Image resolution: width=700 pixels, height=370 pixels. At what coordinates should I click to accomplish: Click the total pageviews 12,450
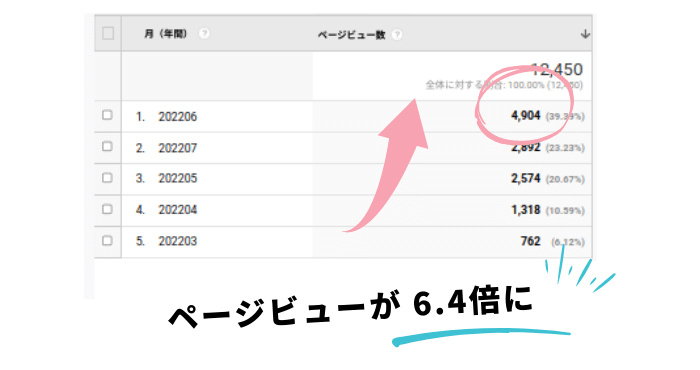click(557, 70)
